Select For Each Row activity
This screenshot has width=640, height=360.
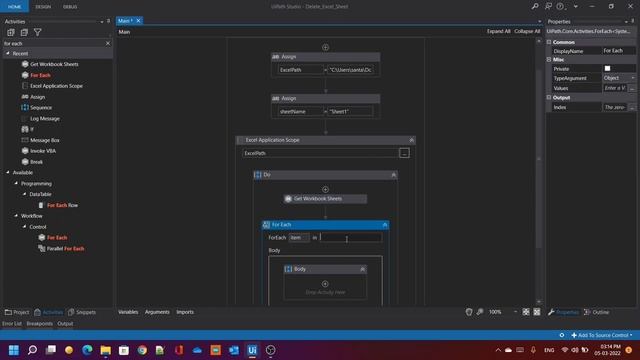62,205
